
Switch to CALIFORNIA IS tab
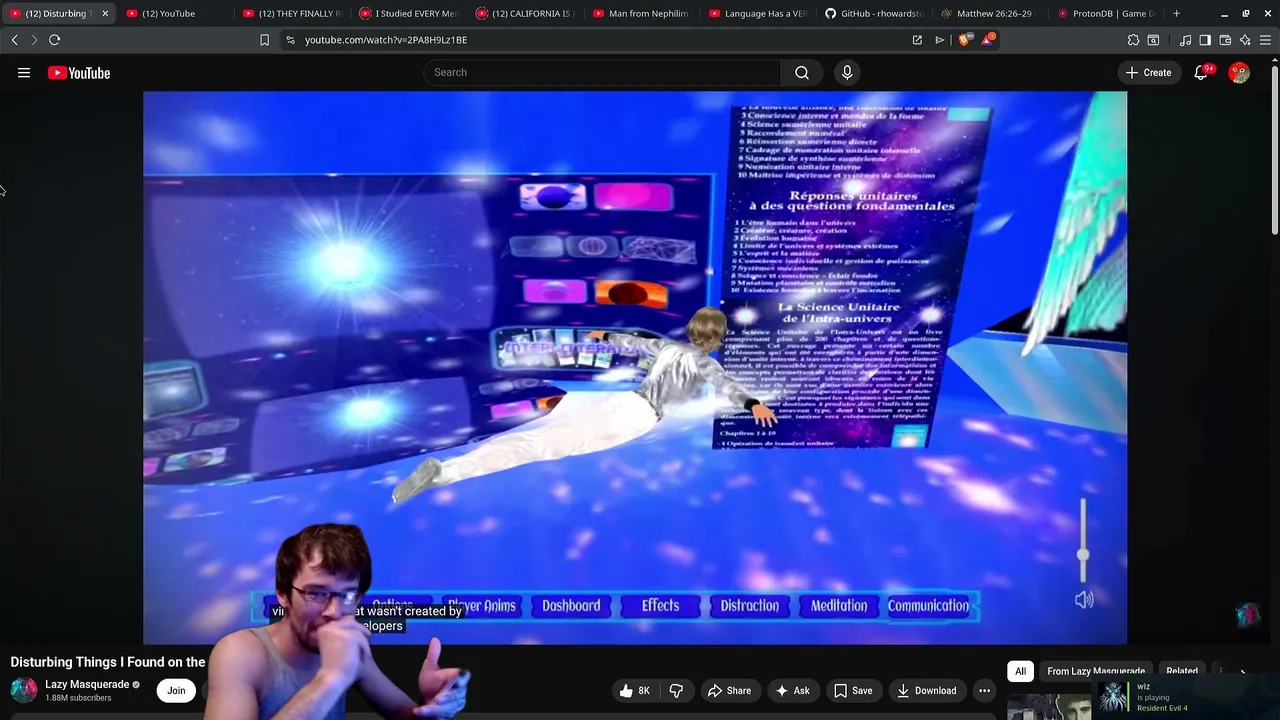pyautogui.click(x=525, y=13)
